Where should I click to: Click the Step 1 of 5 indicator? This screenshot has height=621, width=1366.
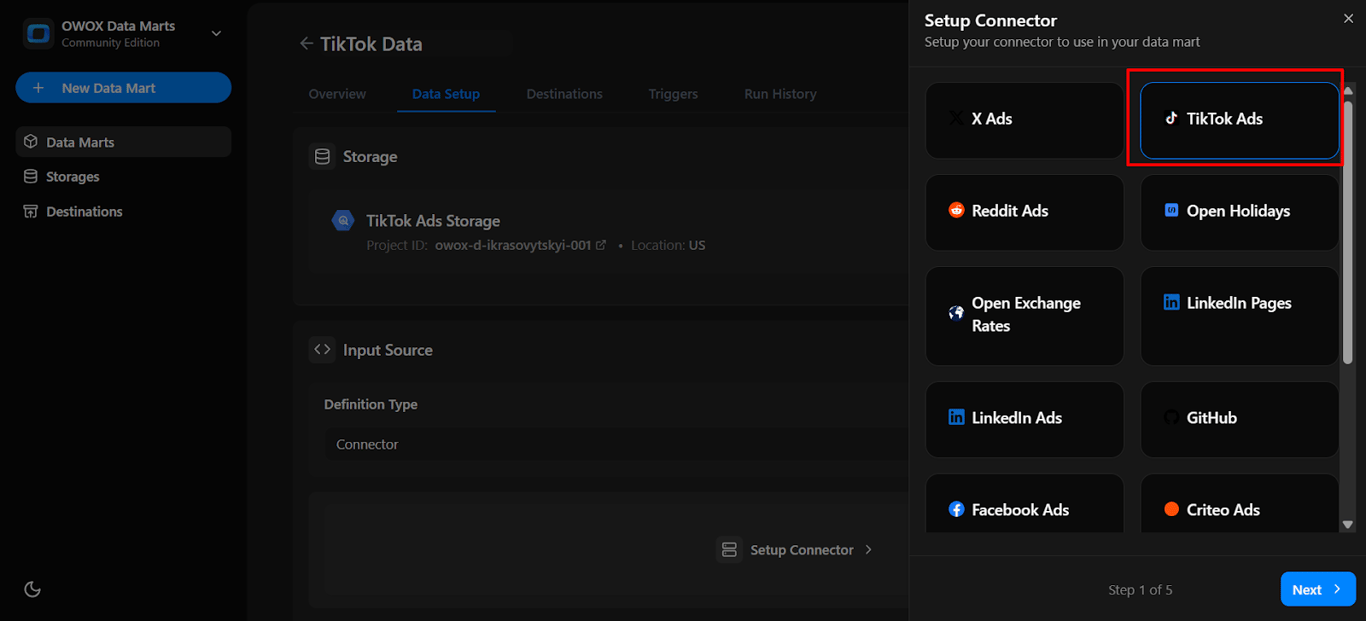click(1140, 590)
